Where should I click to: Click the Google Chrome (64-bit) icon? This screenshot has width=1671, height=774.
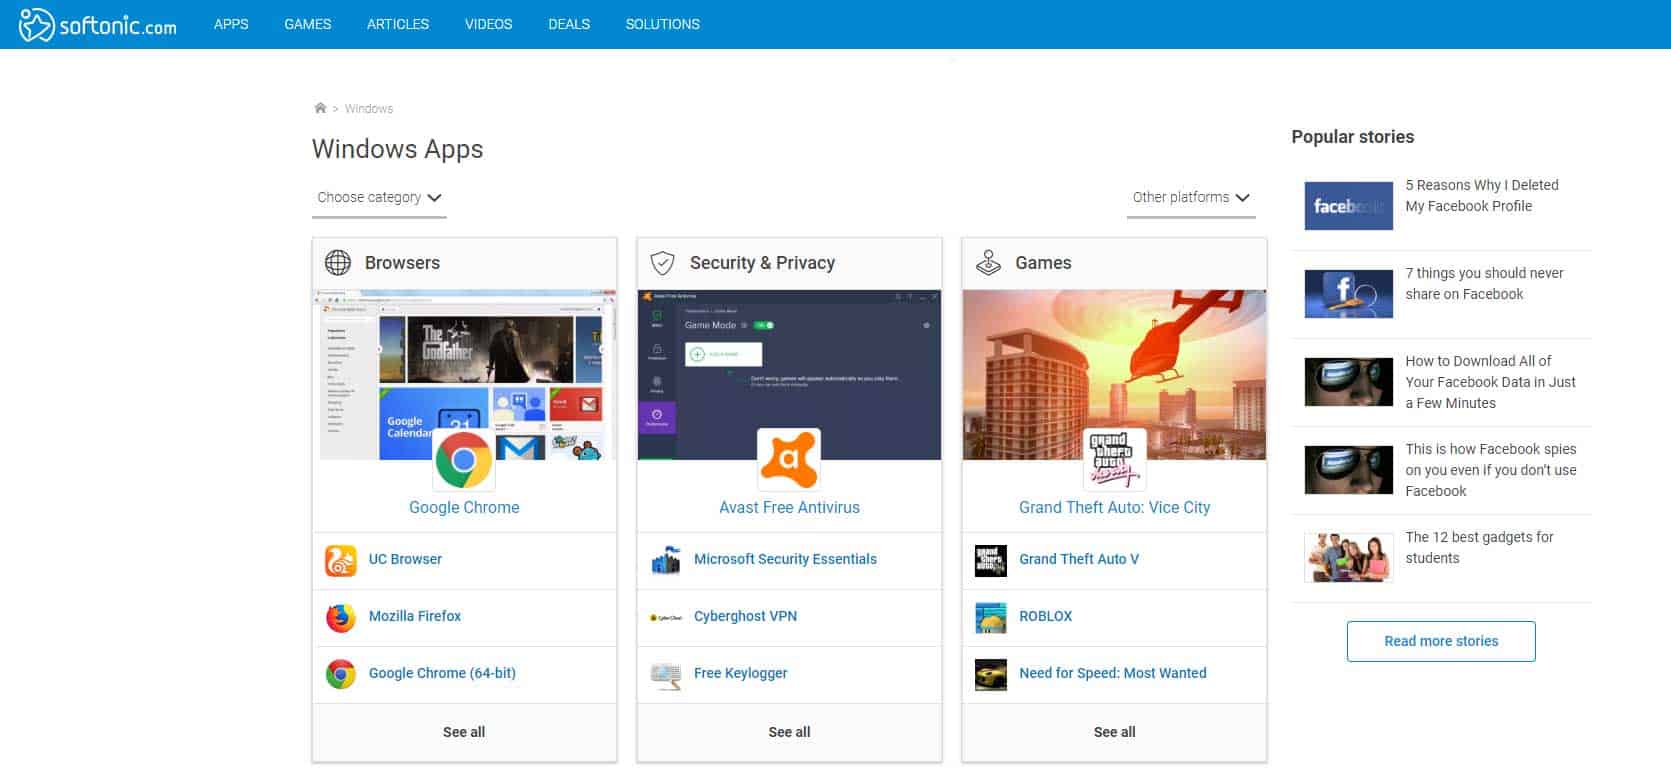(341, 674)
